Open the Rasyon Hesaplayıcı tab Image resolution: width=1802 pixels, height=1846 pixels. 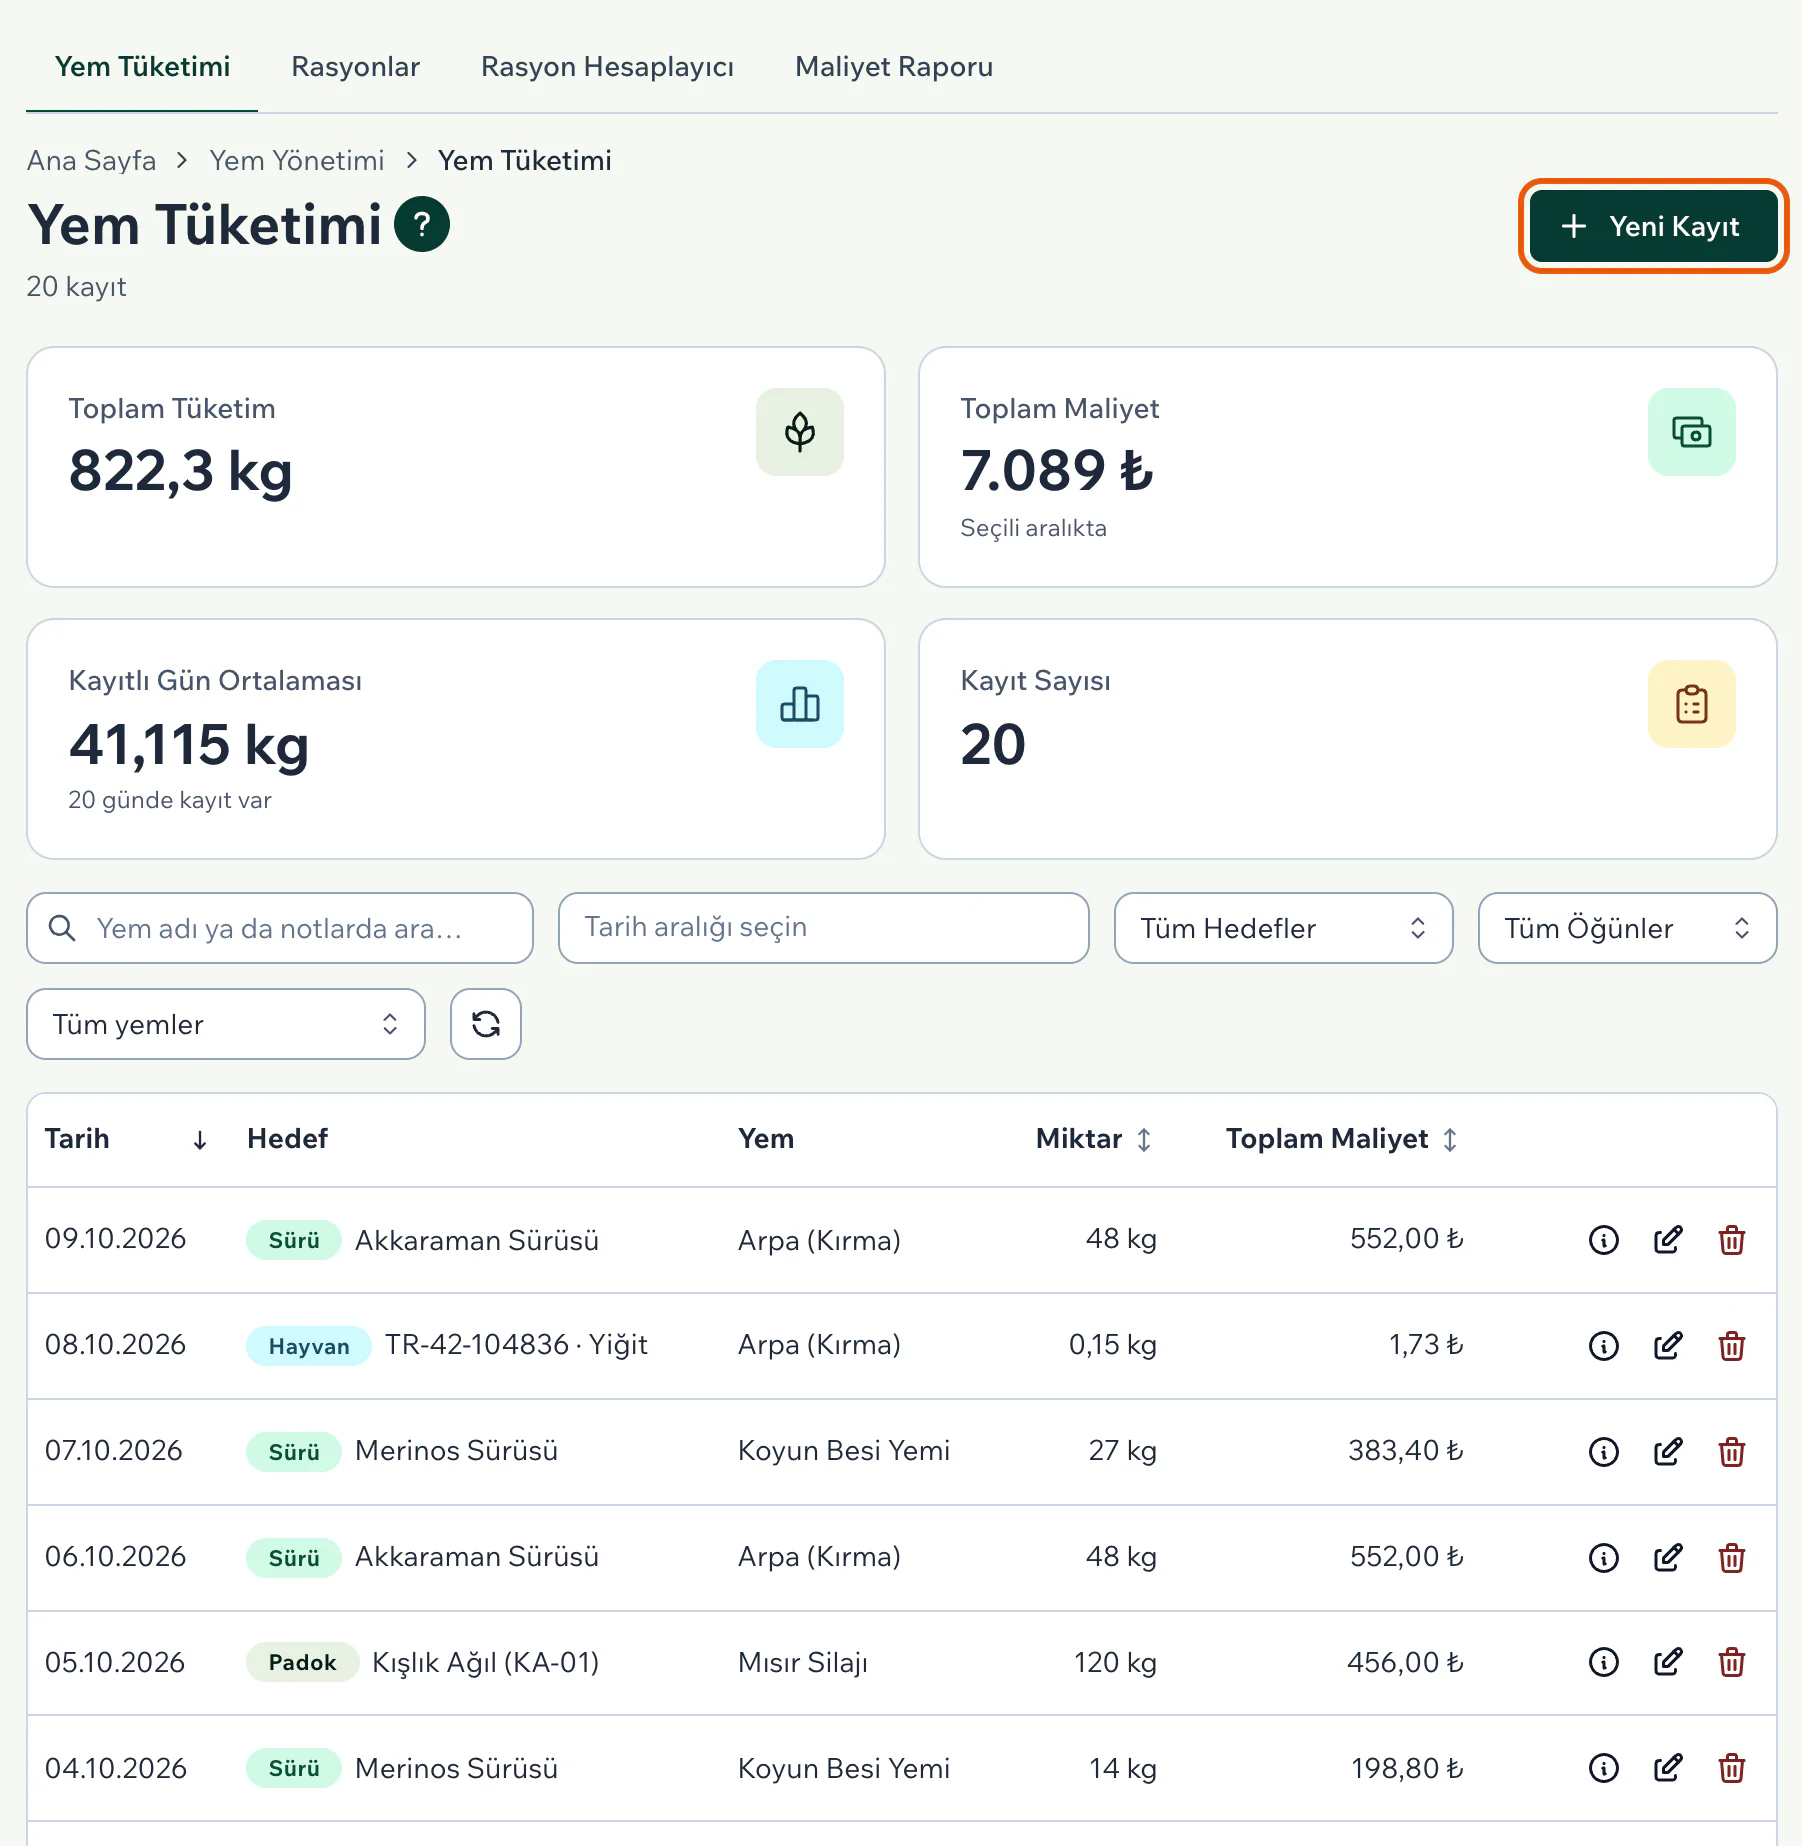(x=607, y=67)
